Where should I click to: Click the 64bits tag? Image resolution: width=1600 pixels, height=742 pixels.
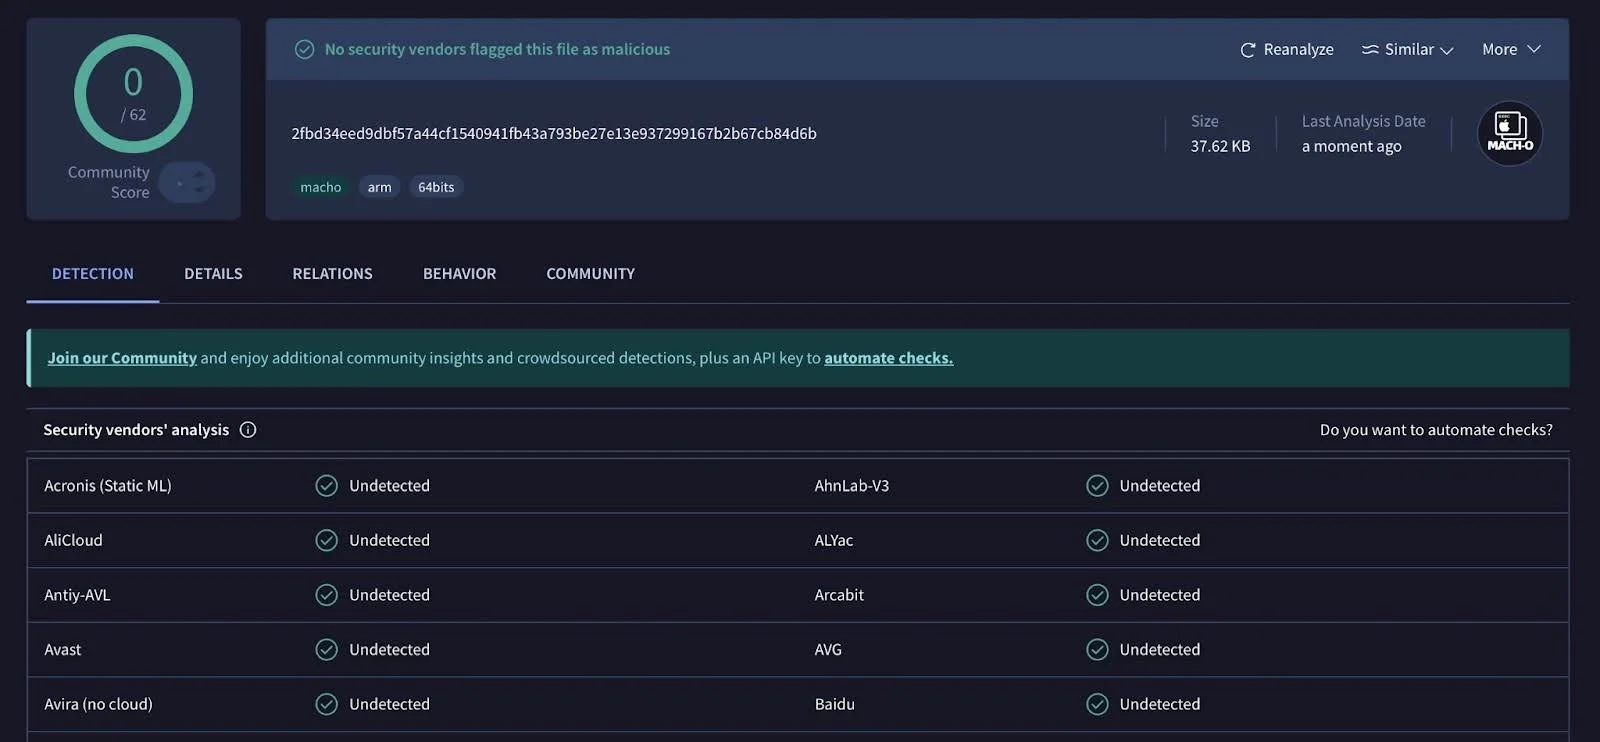point(436,187)
